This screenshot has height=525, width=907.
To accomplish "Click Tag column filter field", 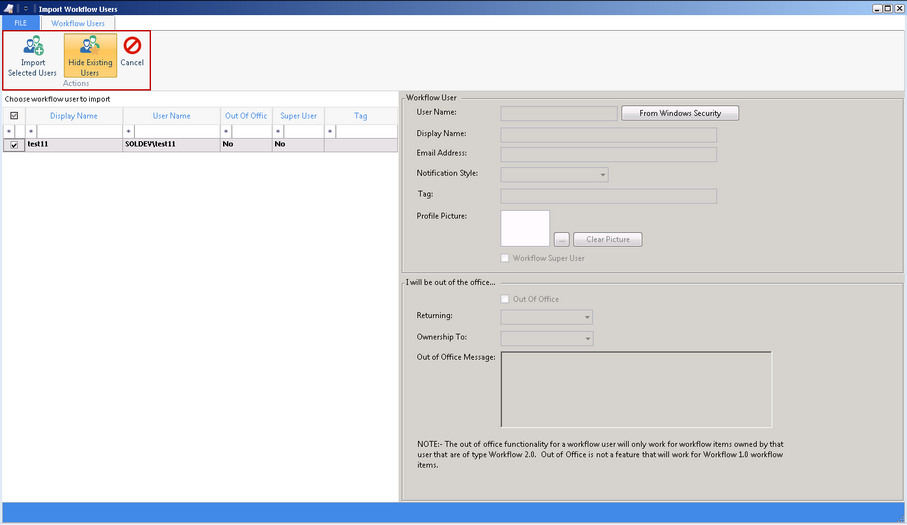I will point(367,132).
